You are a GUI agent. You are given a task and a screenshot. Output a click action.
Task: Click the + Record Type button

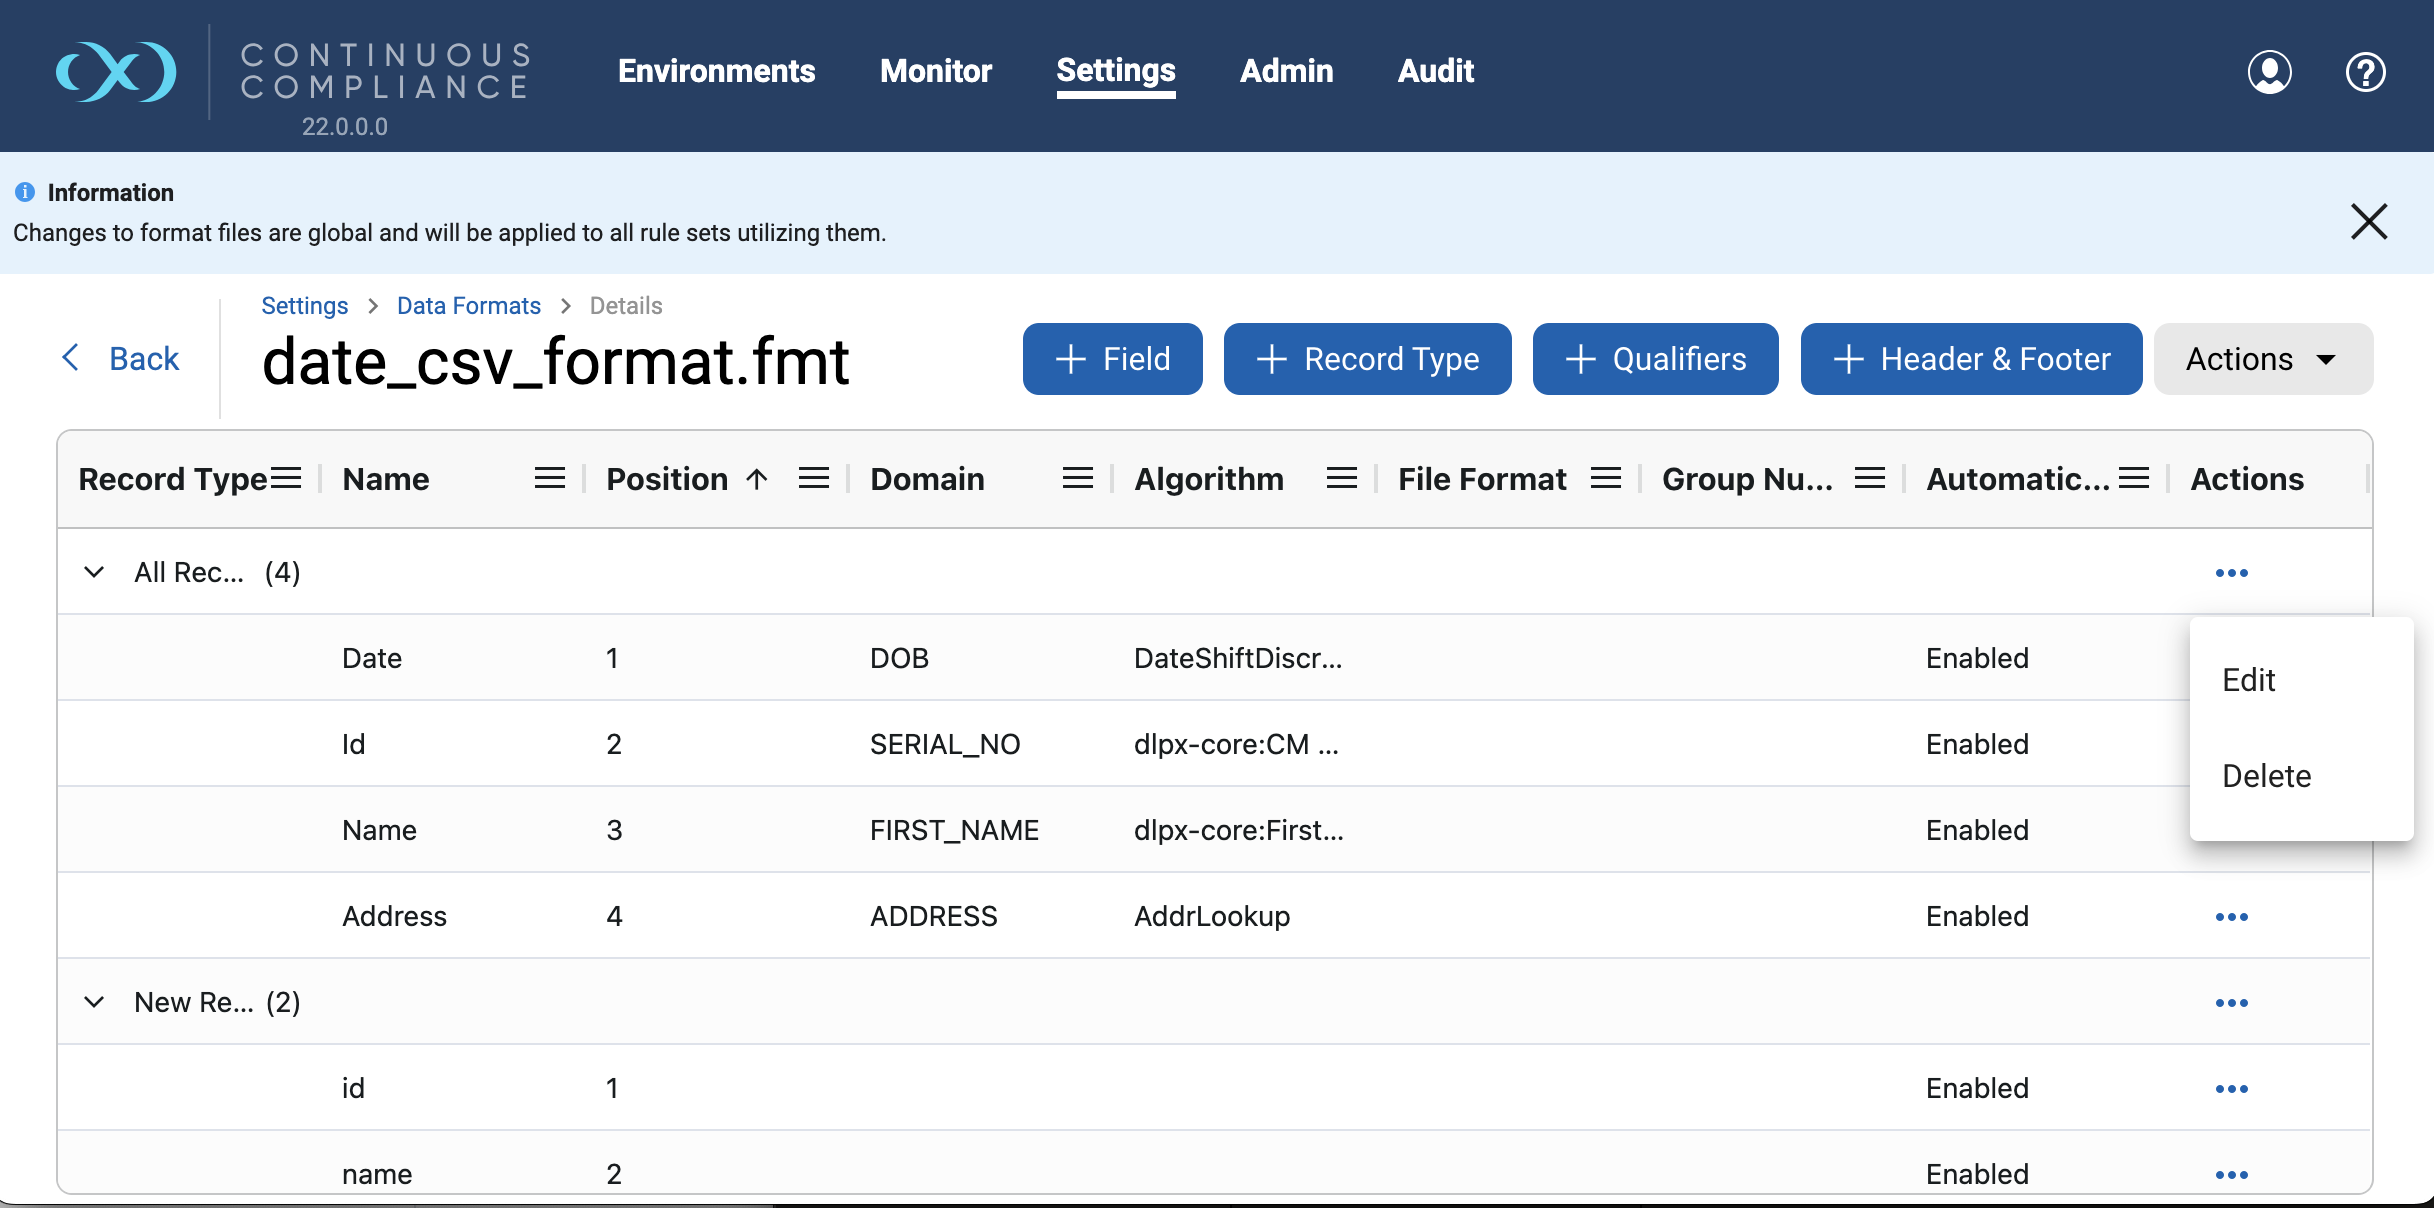click(x=1367, y=359)
